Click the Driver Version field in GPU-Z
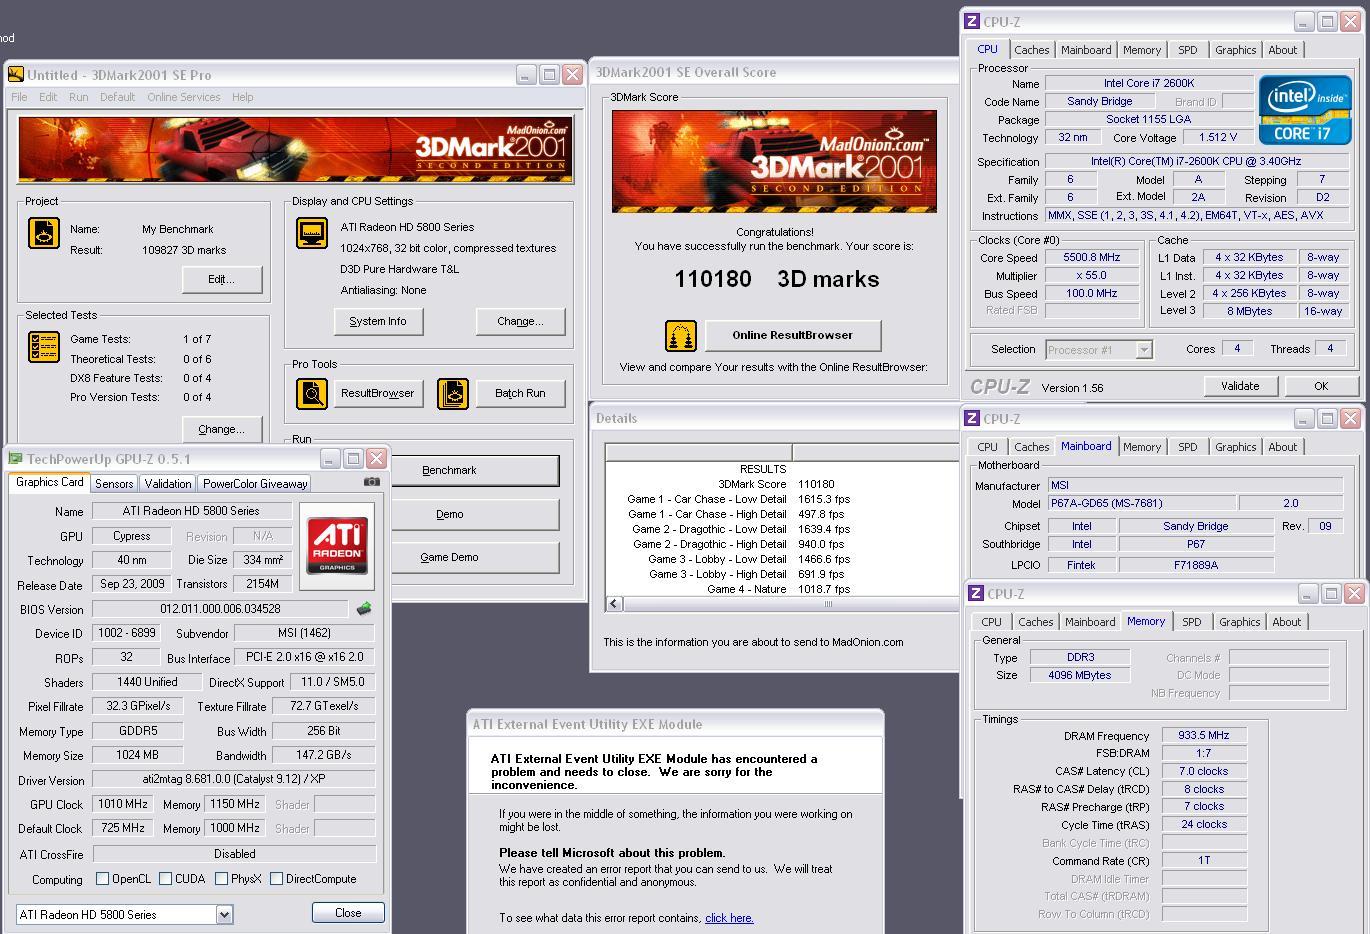Screen dimensions: 1370x934 pos(234,779)
